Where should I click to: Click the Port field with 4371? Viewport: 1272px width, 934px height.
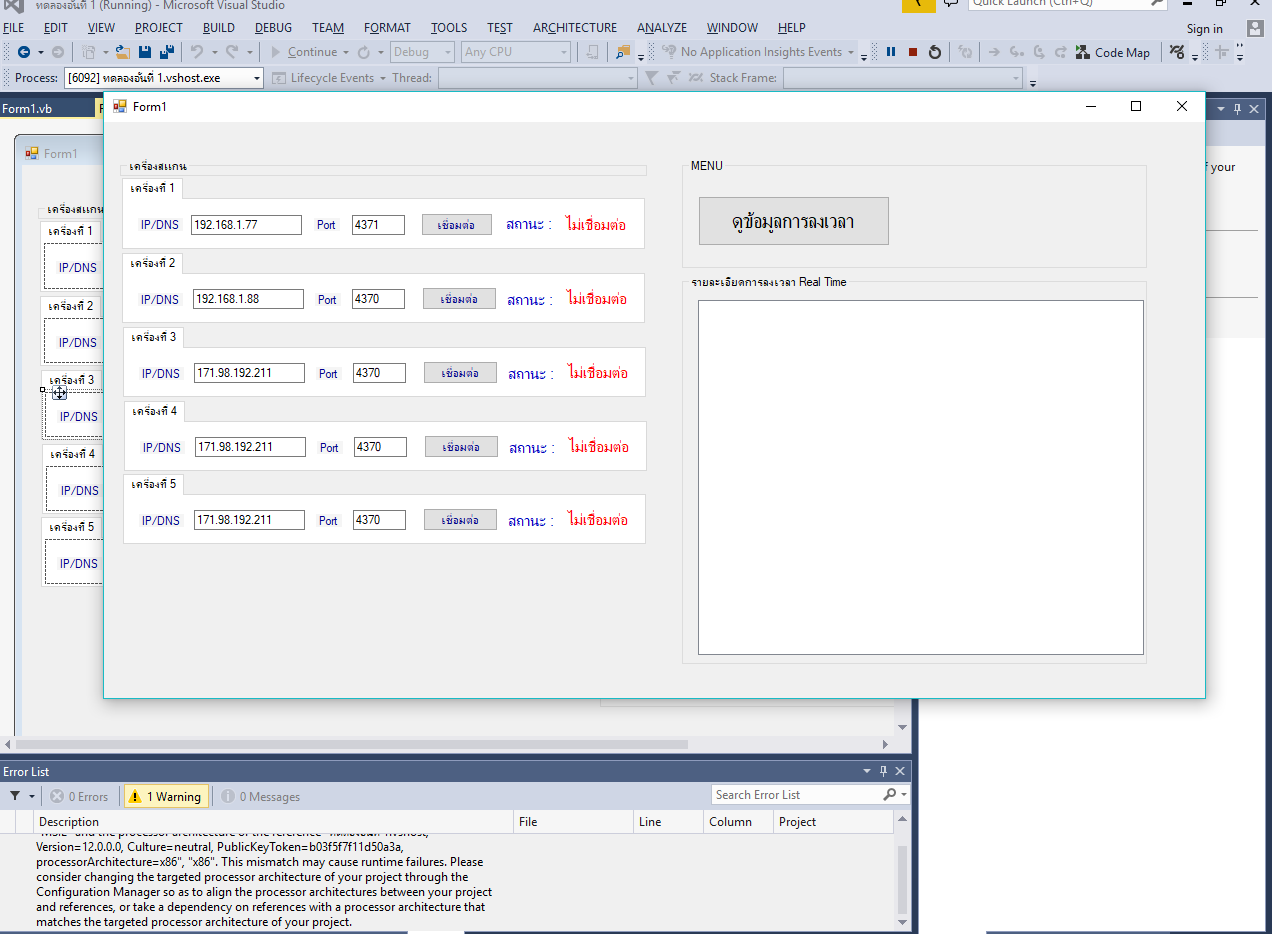(378, 225)
